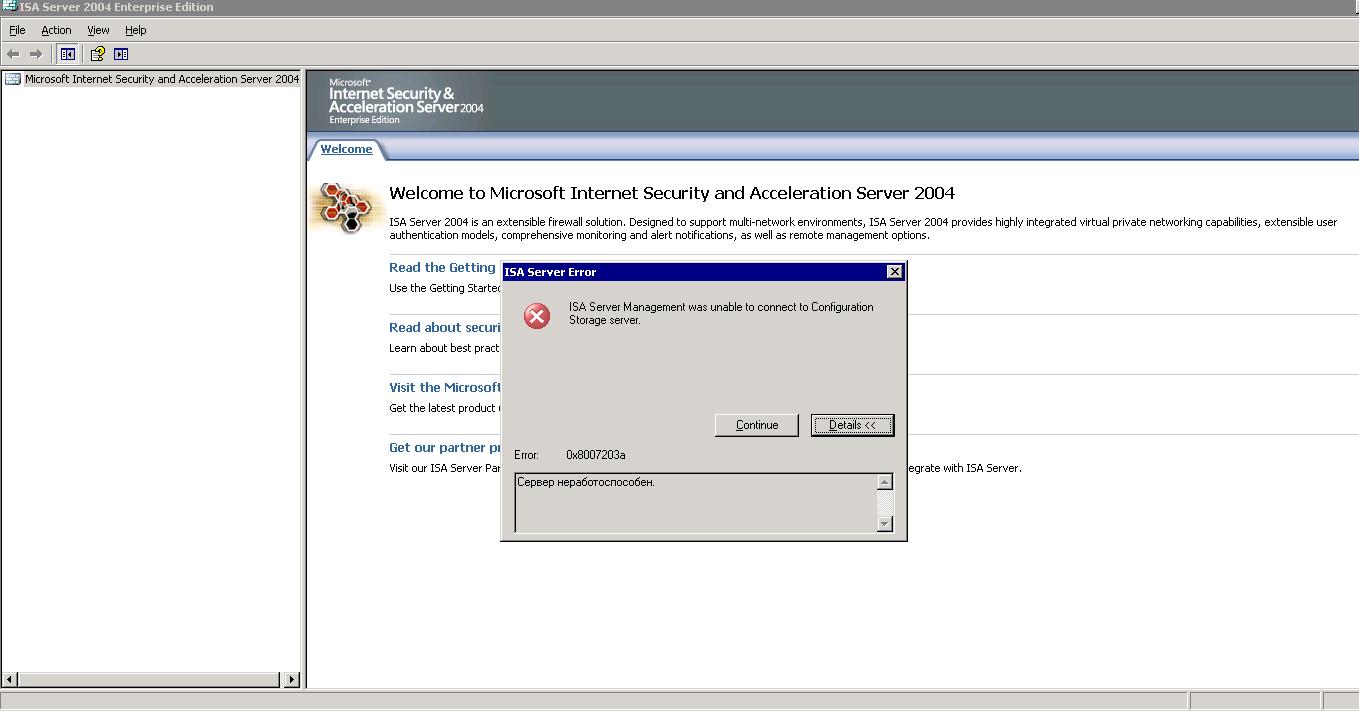Select the Welcome tab
Screen dimensions: 1359x712
(346, 149)
